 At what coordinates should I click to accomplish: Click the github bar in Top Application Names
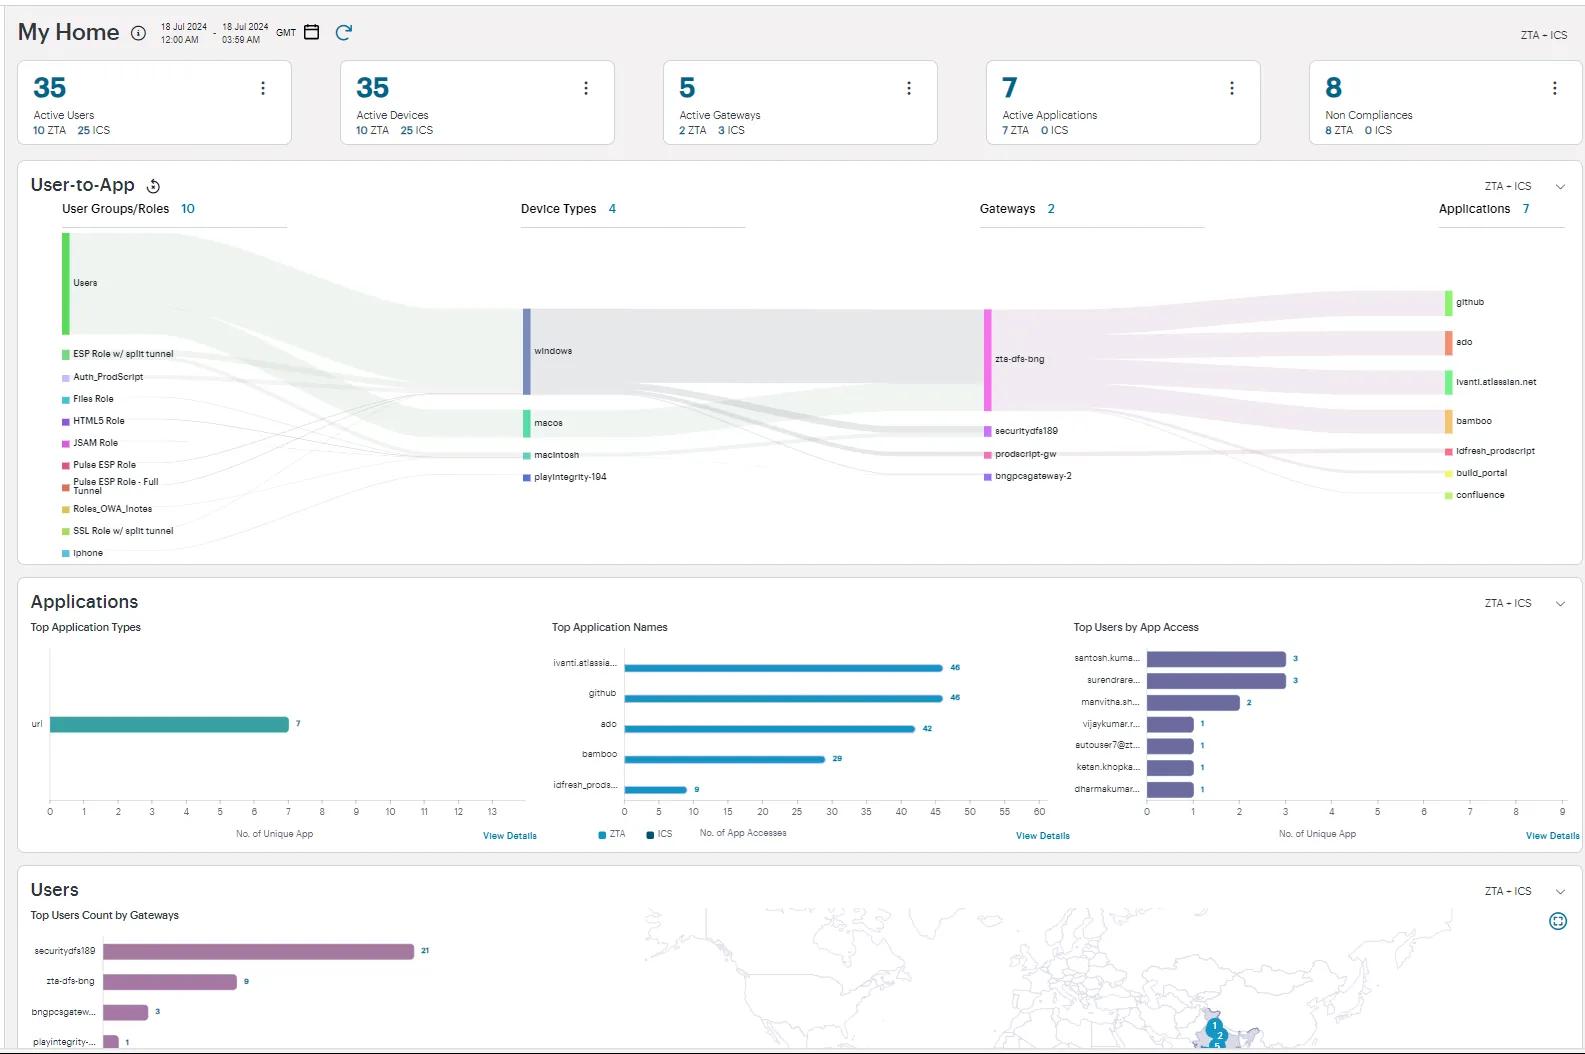click(x=783, y=698)
